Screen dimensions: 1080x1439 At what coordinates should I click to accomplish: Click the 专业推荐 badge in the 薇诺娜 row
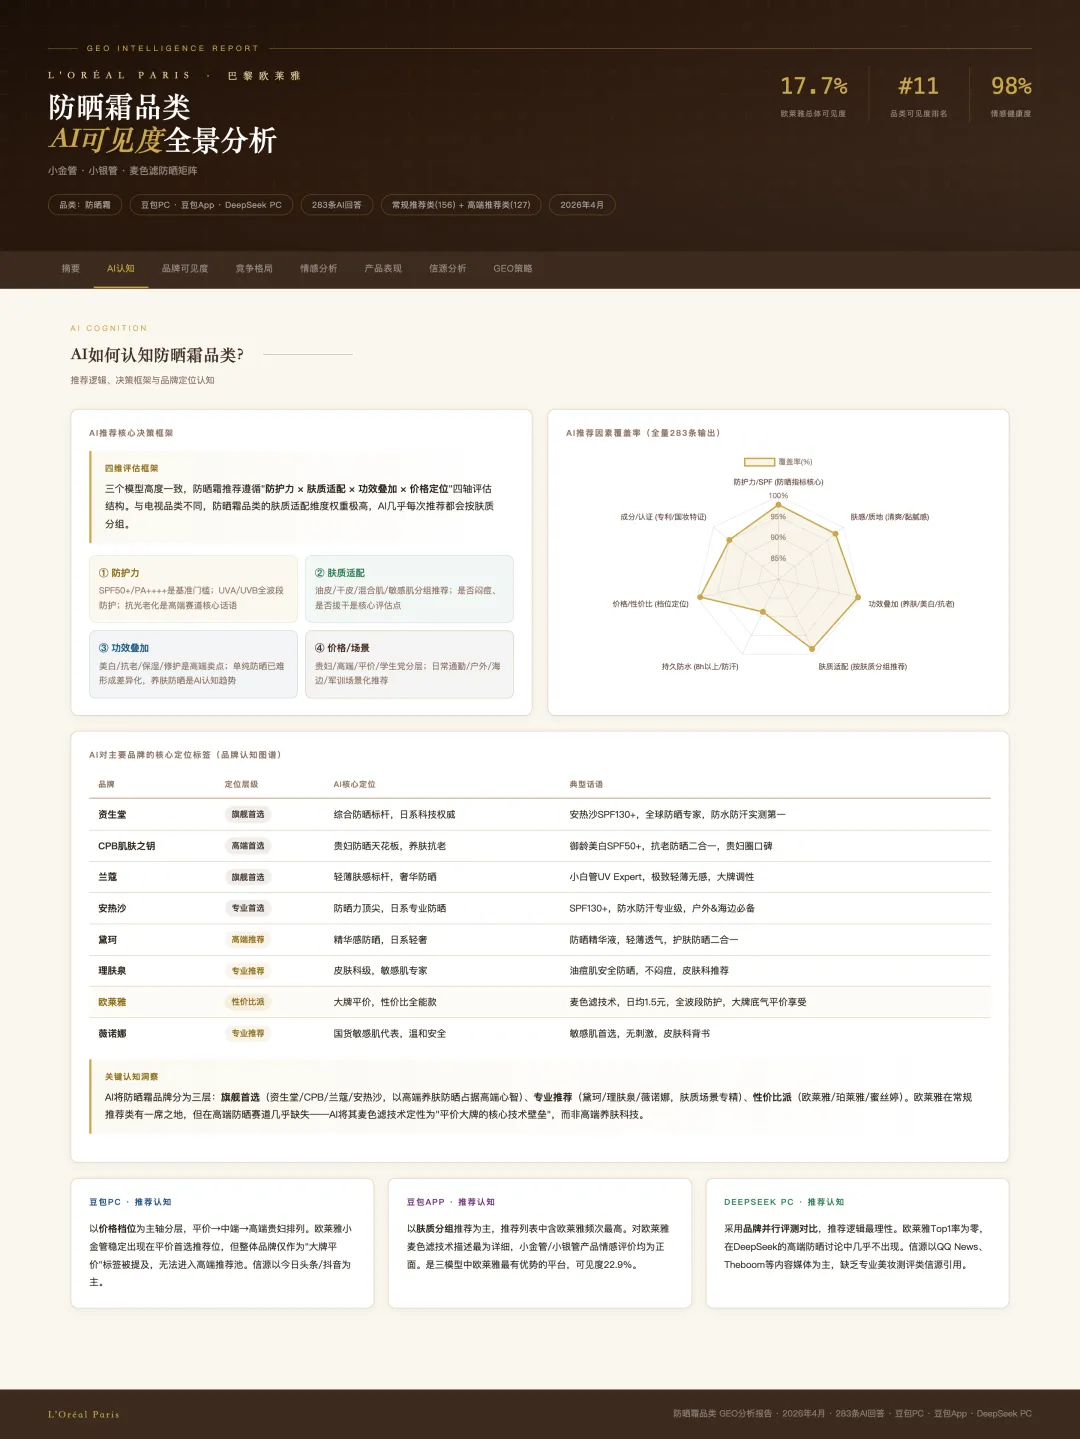[x=248, y=1034]
